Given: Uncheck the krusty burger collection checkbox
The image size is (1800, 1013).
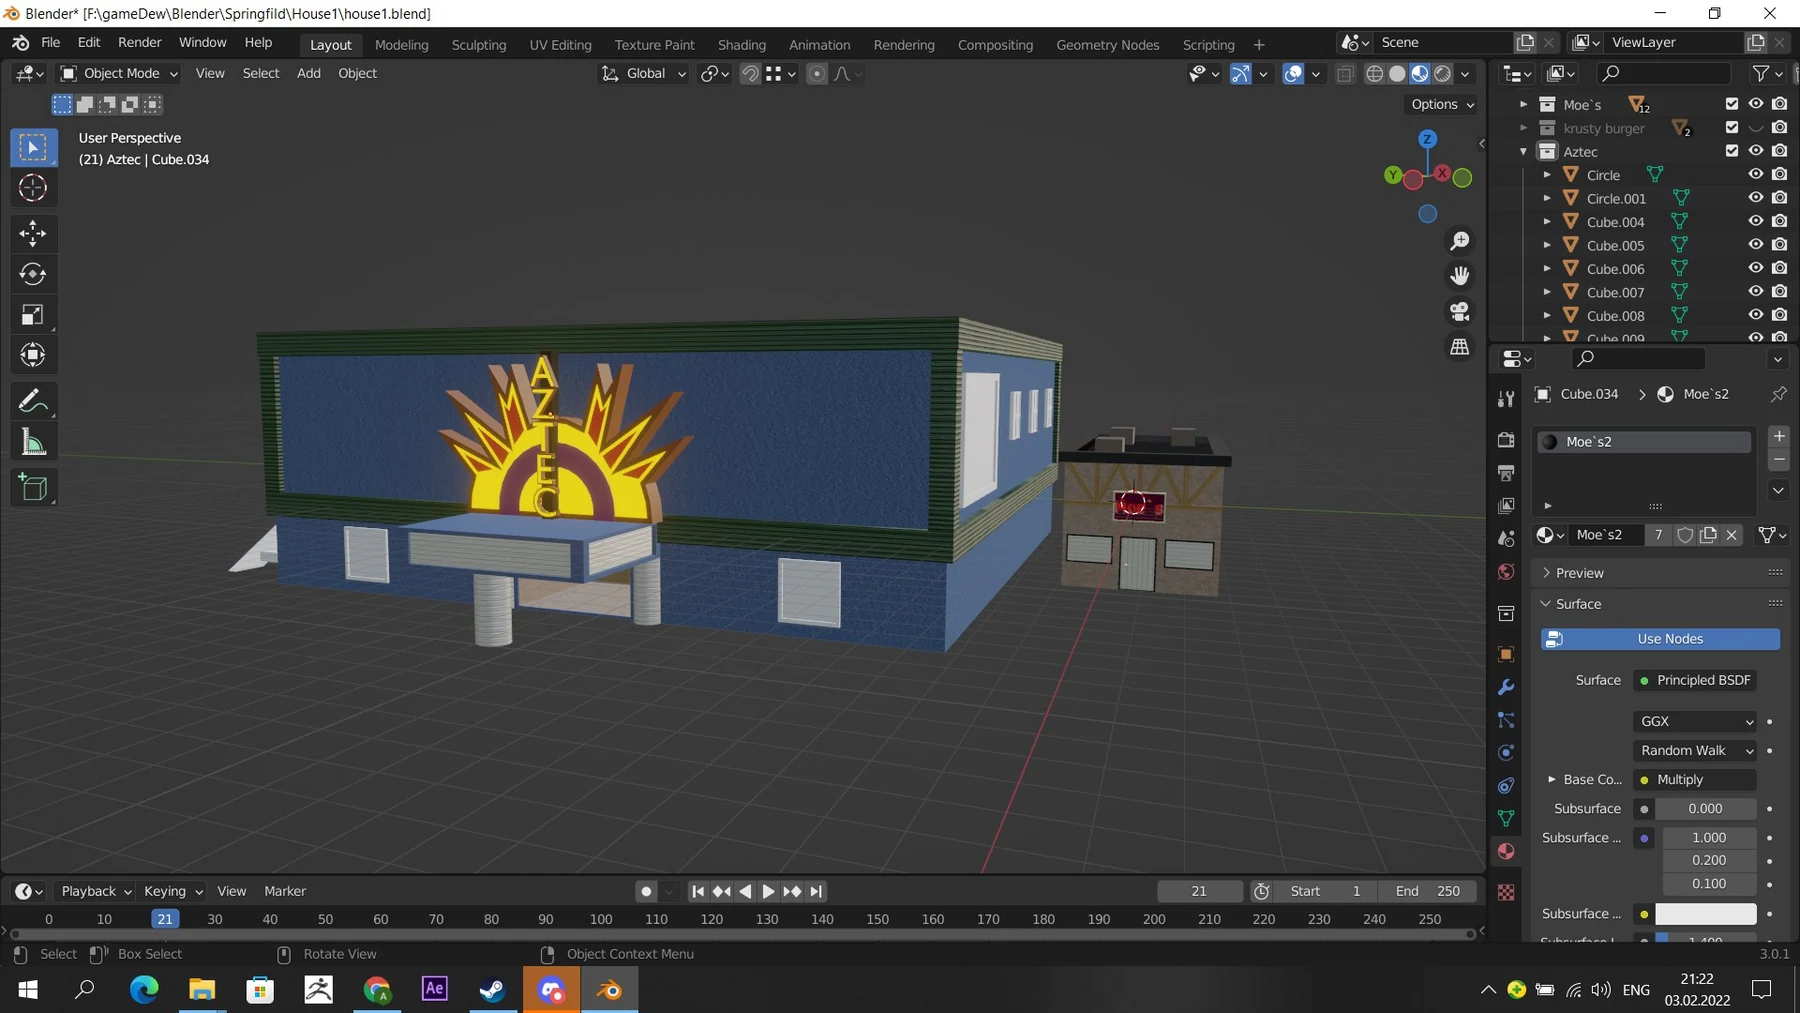Looking at the screenshot, I should click(1732, 127).
